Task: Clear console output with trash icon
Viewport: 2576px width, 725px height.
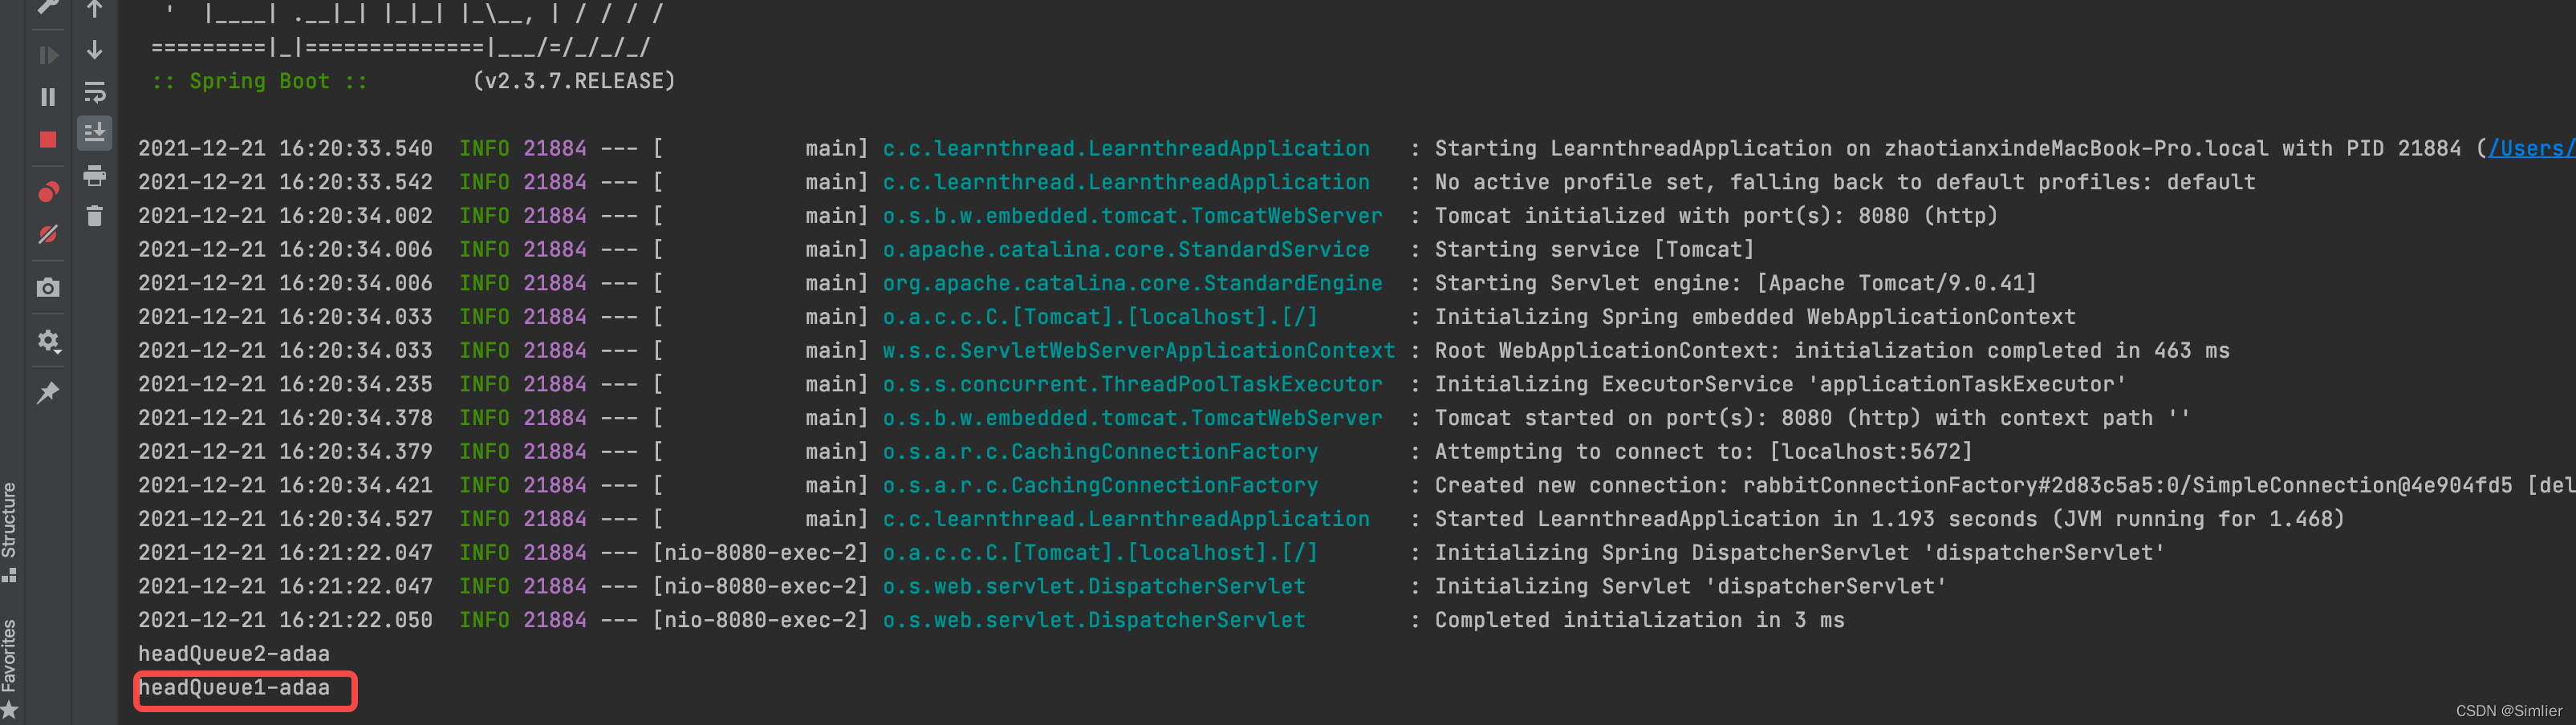Action: pos(95,216)
